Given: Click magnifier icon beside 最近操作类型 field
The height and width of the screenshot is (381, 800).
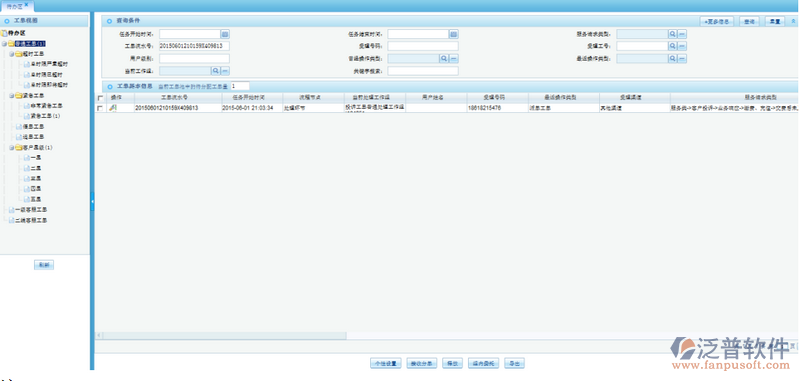Looking at the screenshot, I should pyautogui.click(x=673, y=59).
